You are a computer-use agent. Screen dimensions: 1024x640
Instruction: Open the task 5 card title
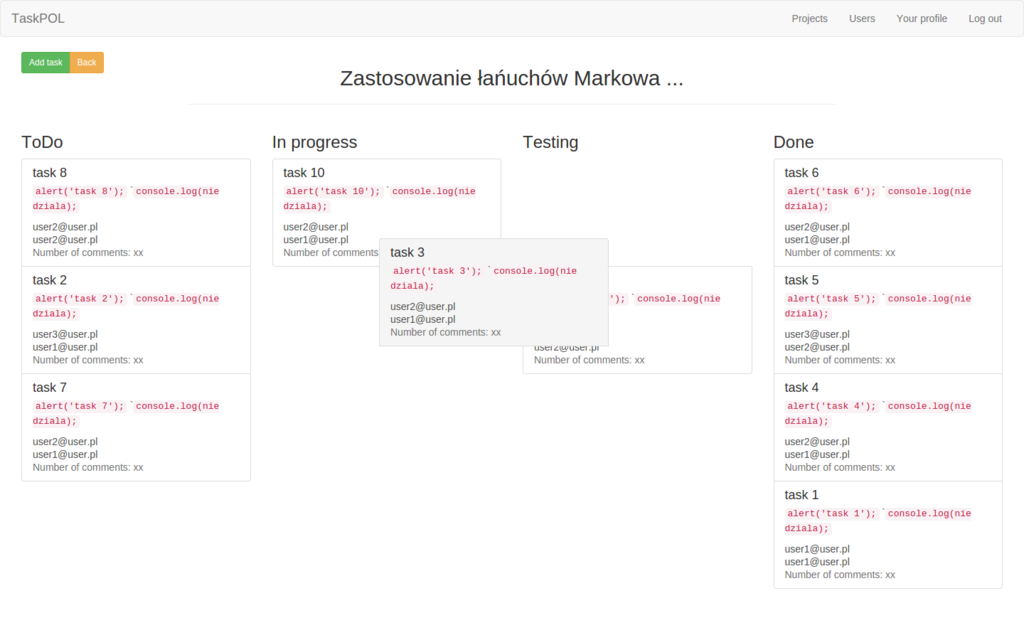pos(801,280)
